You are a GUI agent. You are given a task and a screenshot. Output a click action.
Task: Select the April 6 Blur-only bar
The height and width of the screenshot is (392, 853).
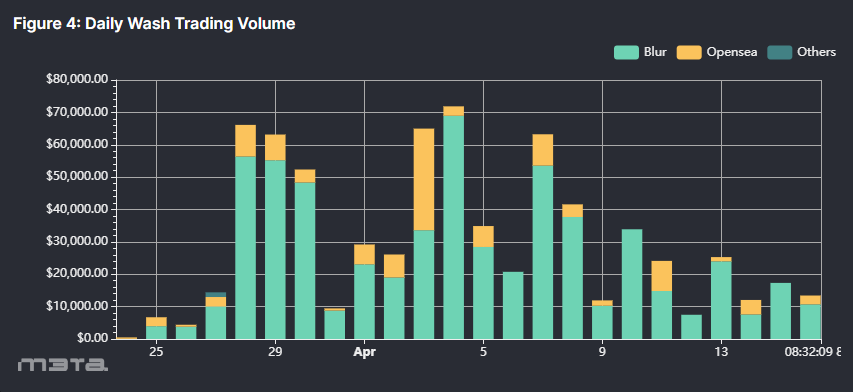(x=513, y=306)
